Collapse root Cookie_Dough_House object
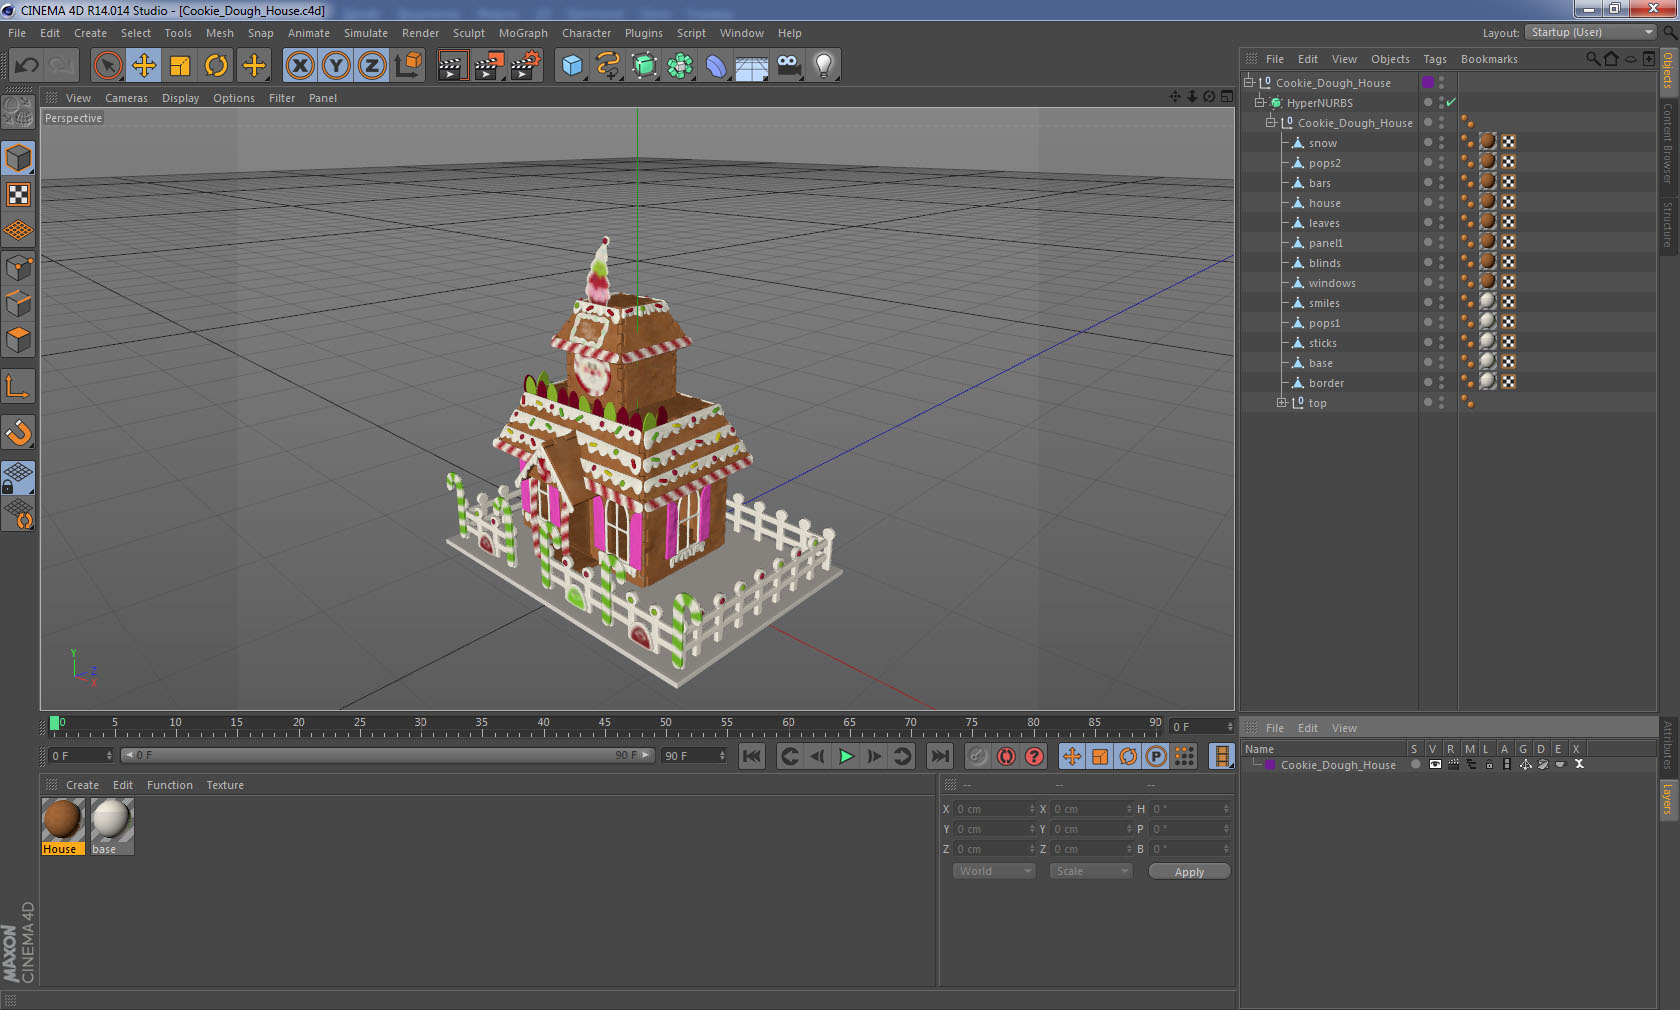Viewport: 1680px width, 1010px height. (x=1249, y=82)
